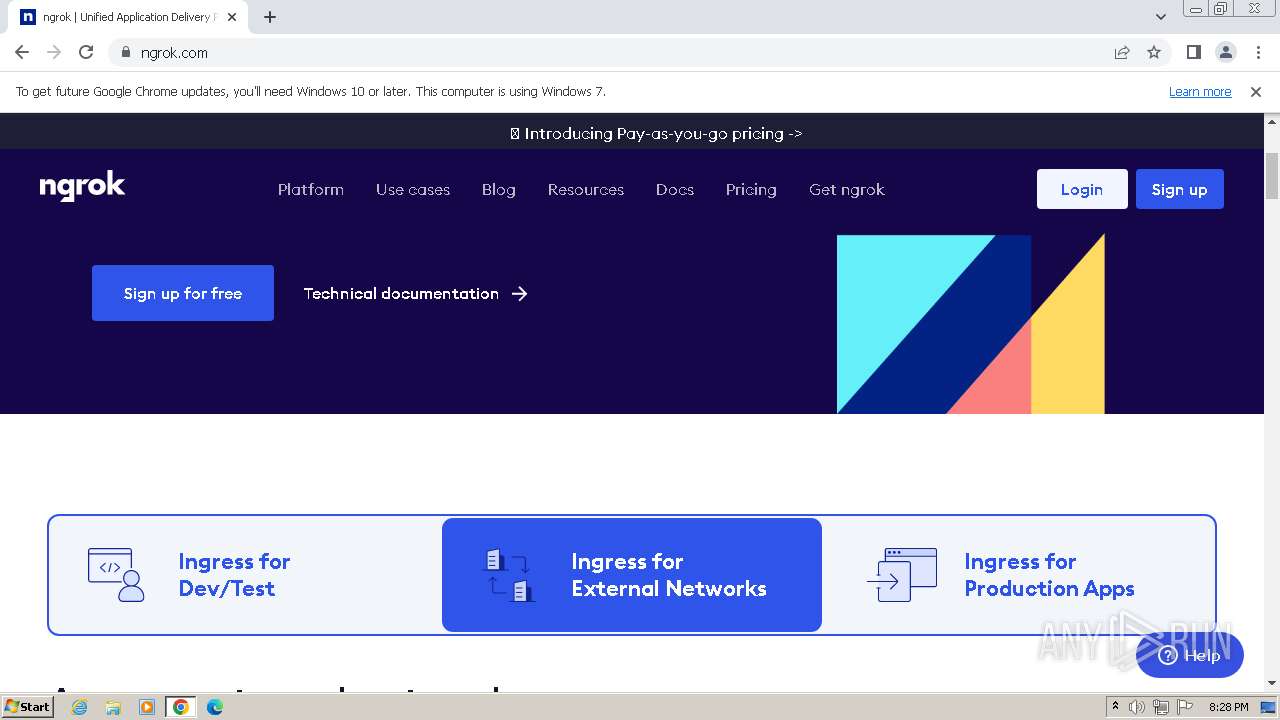
Task: Click the Sign up for free button
Action: [183, 293]
